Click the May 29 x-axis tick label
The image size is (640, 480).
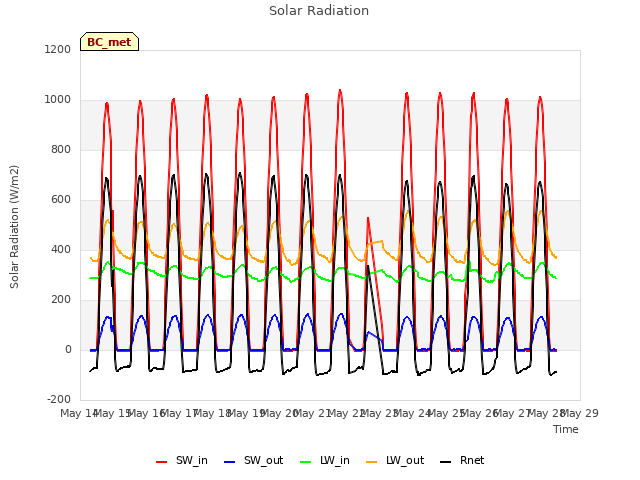coord(580,413)
